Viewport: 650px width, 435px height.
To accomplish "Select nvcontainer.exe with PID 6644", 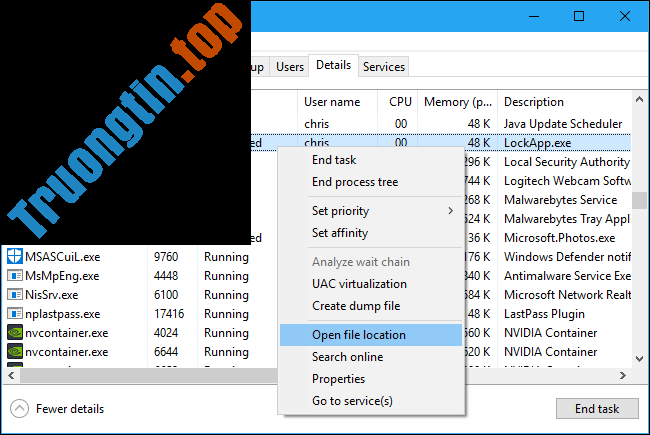I will [66, 352].
